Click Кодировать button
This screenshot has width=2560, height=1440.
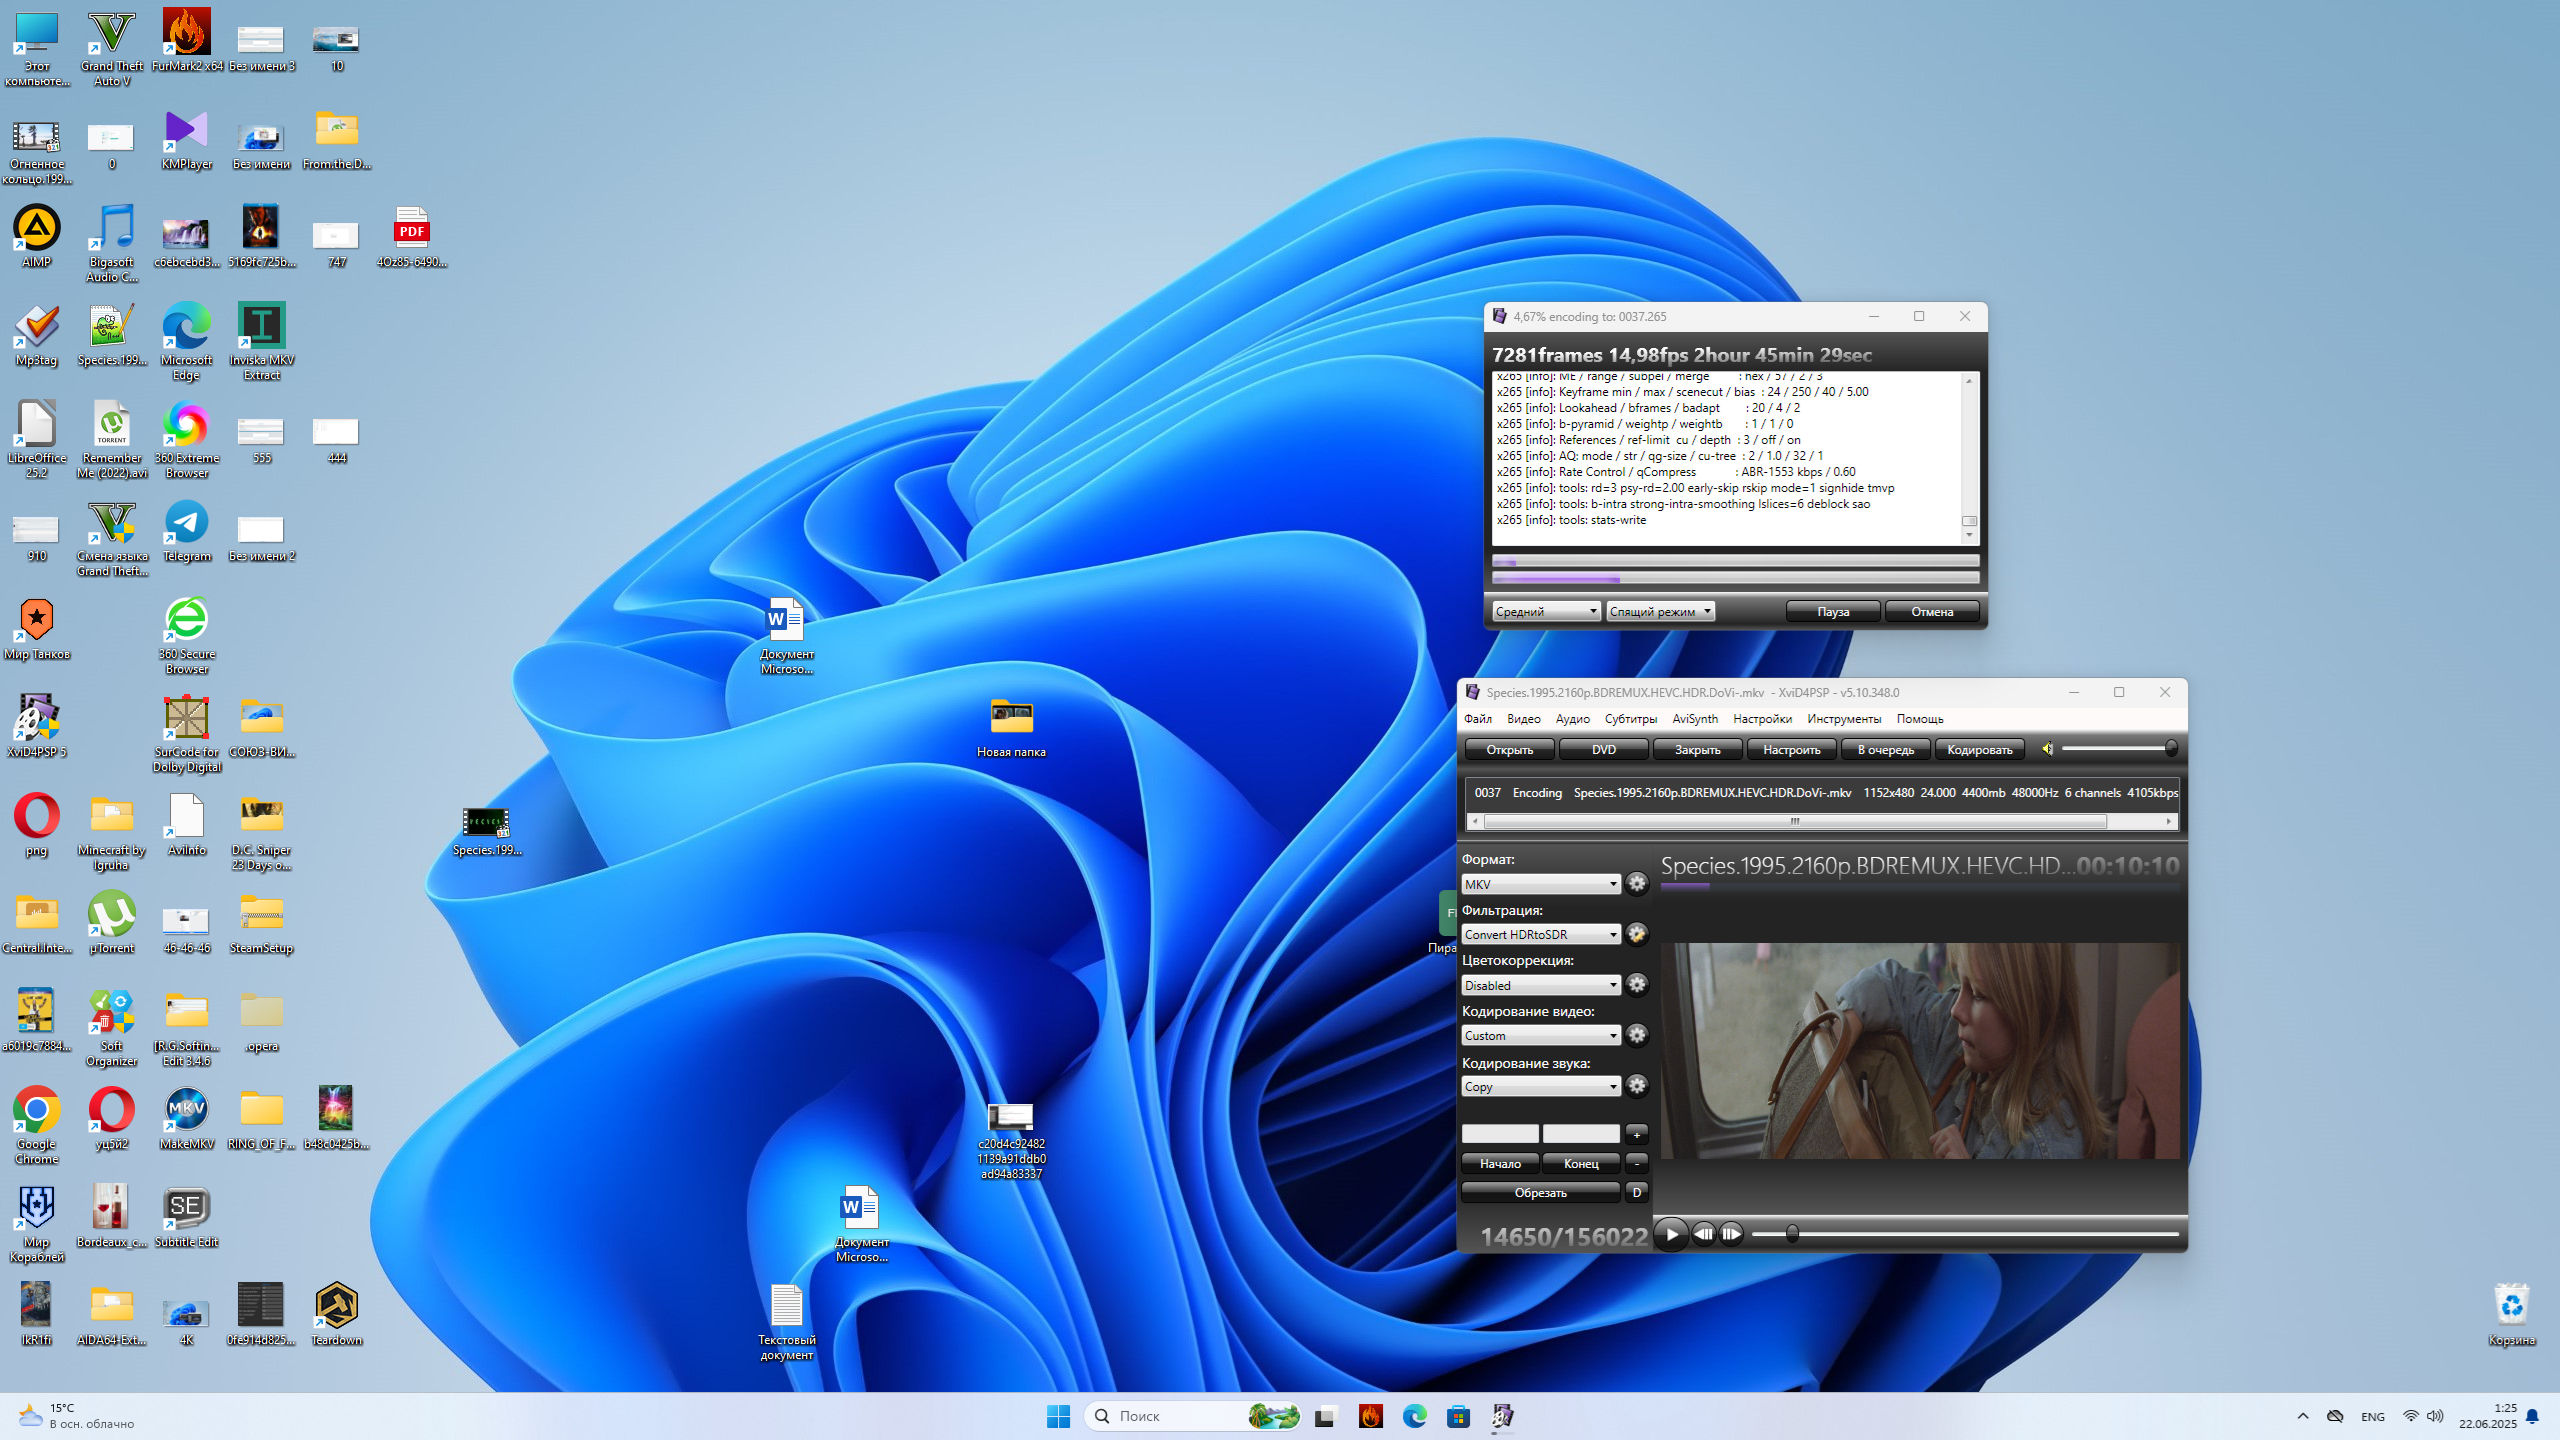pos(1979,749)
